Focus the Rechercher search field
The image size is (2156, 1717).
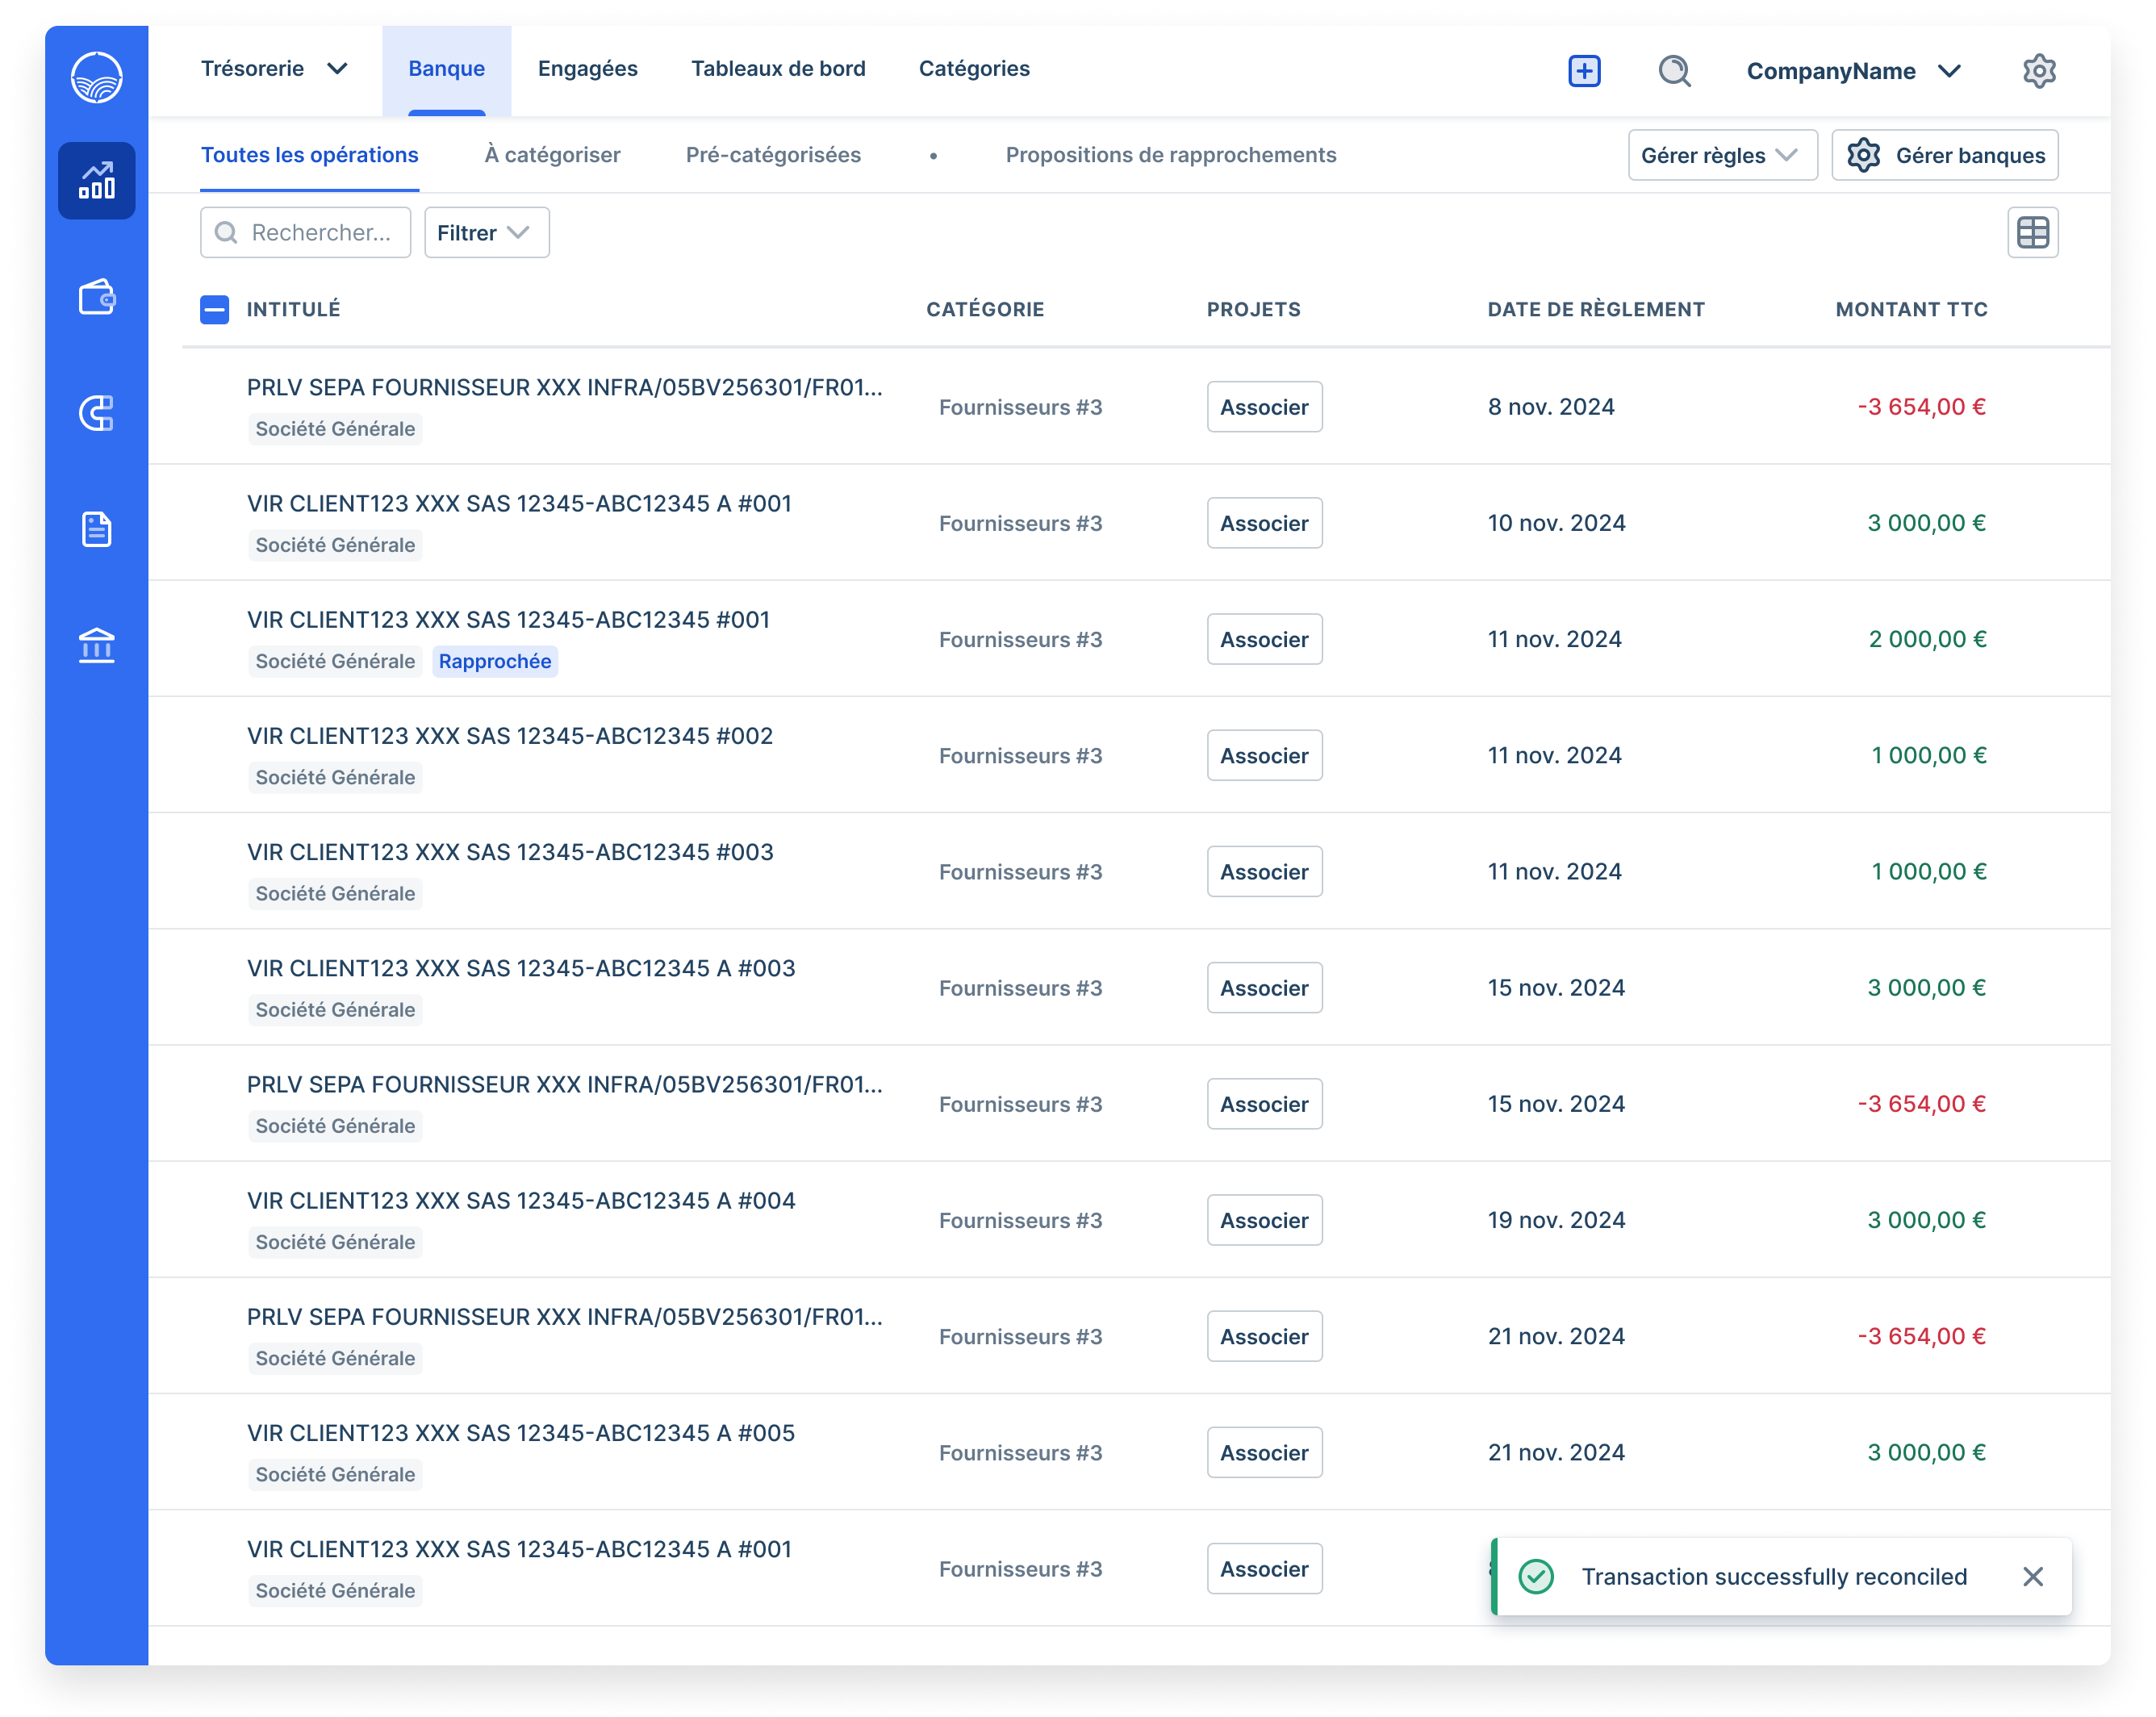click(320, 233)
